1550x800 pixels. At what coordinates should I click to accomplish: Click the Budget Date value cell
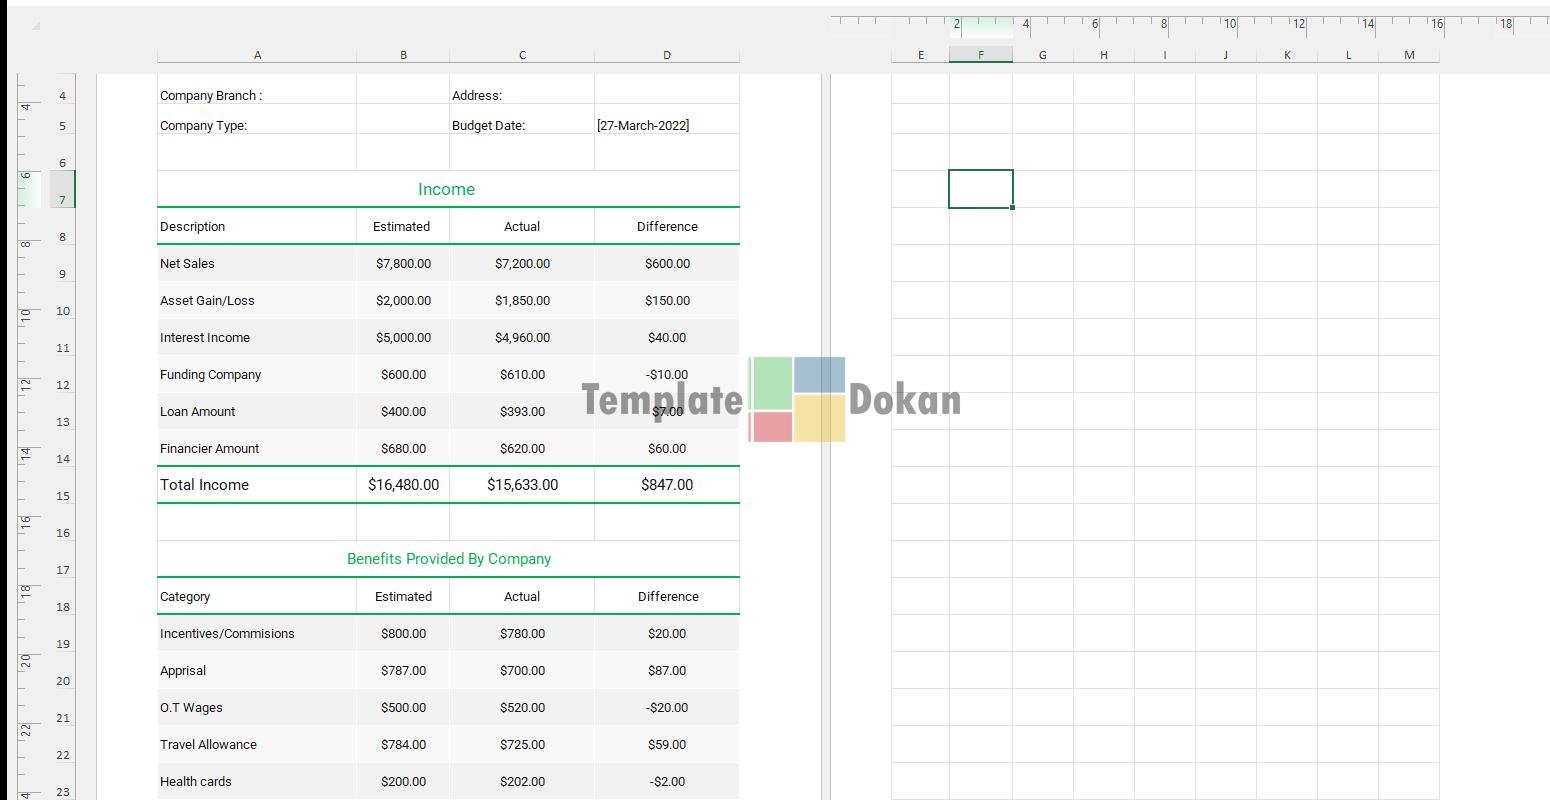click(x=666, y=125)
